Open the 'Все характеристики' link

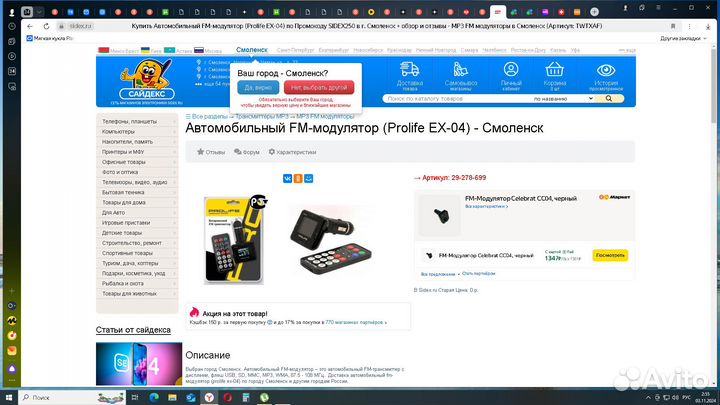(x=486, y=207)
